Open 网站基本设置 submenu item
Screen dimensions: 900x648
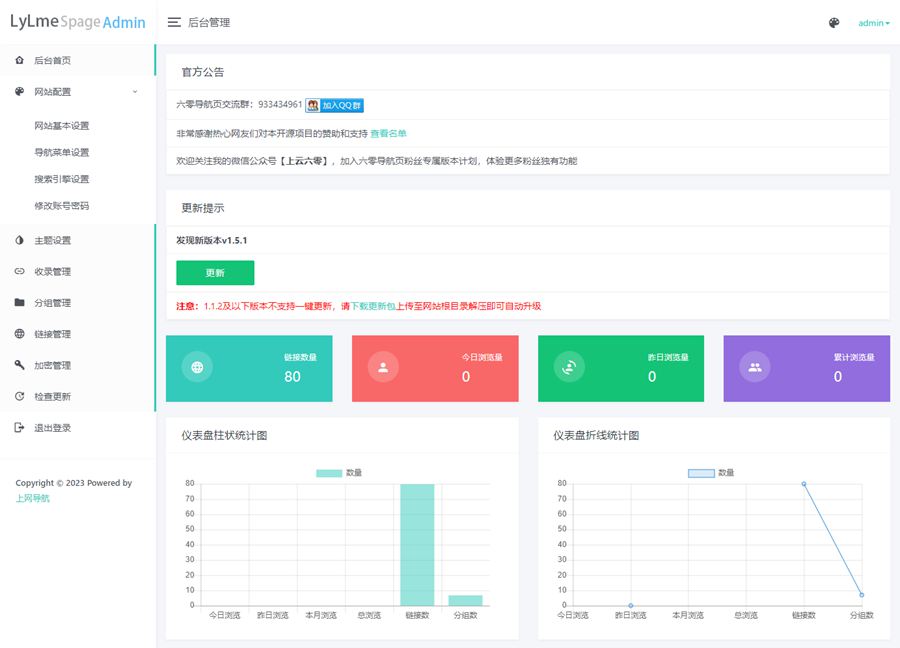tap(61, 126)
